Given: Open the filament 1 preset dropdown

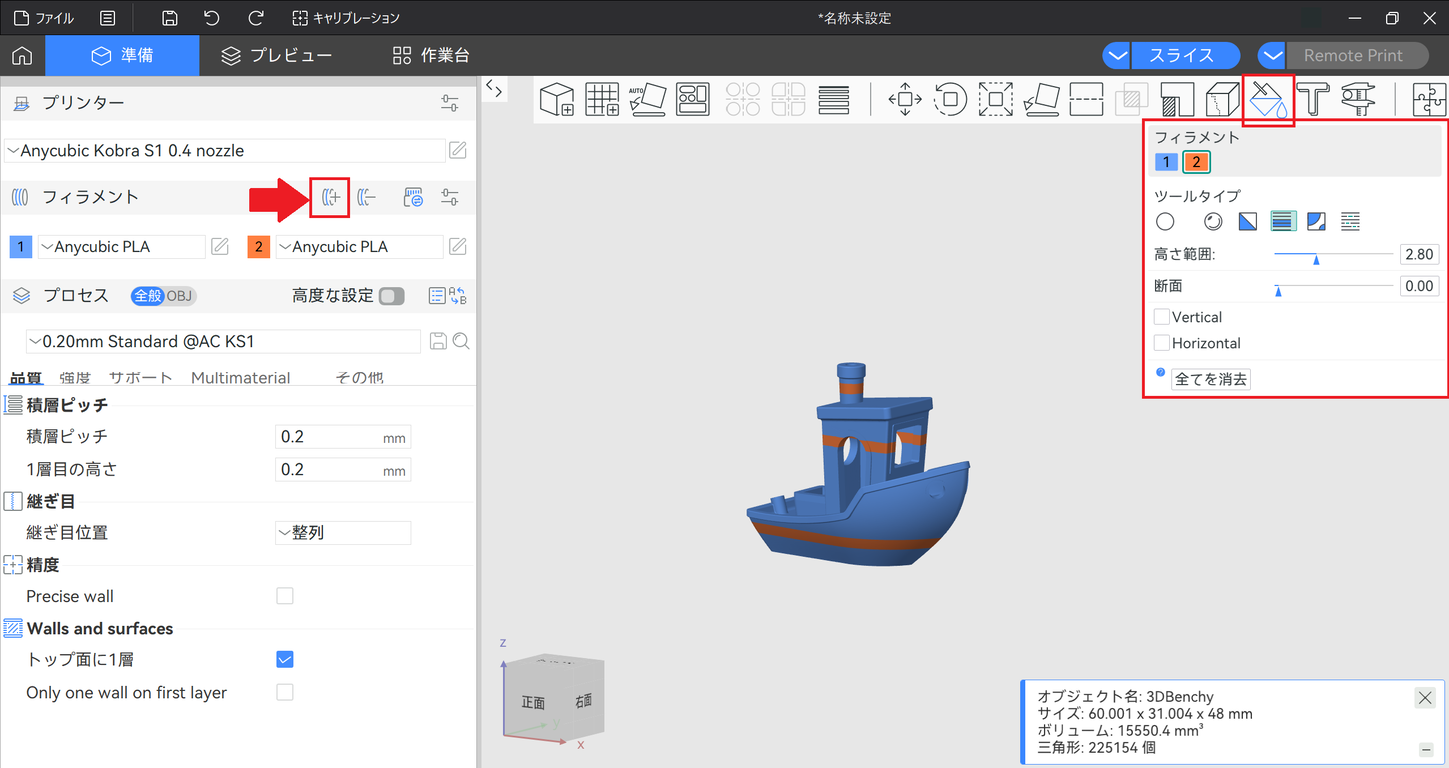Looking at the screenshot, I should [x=122, y=246].
